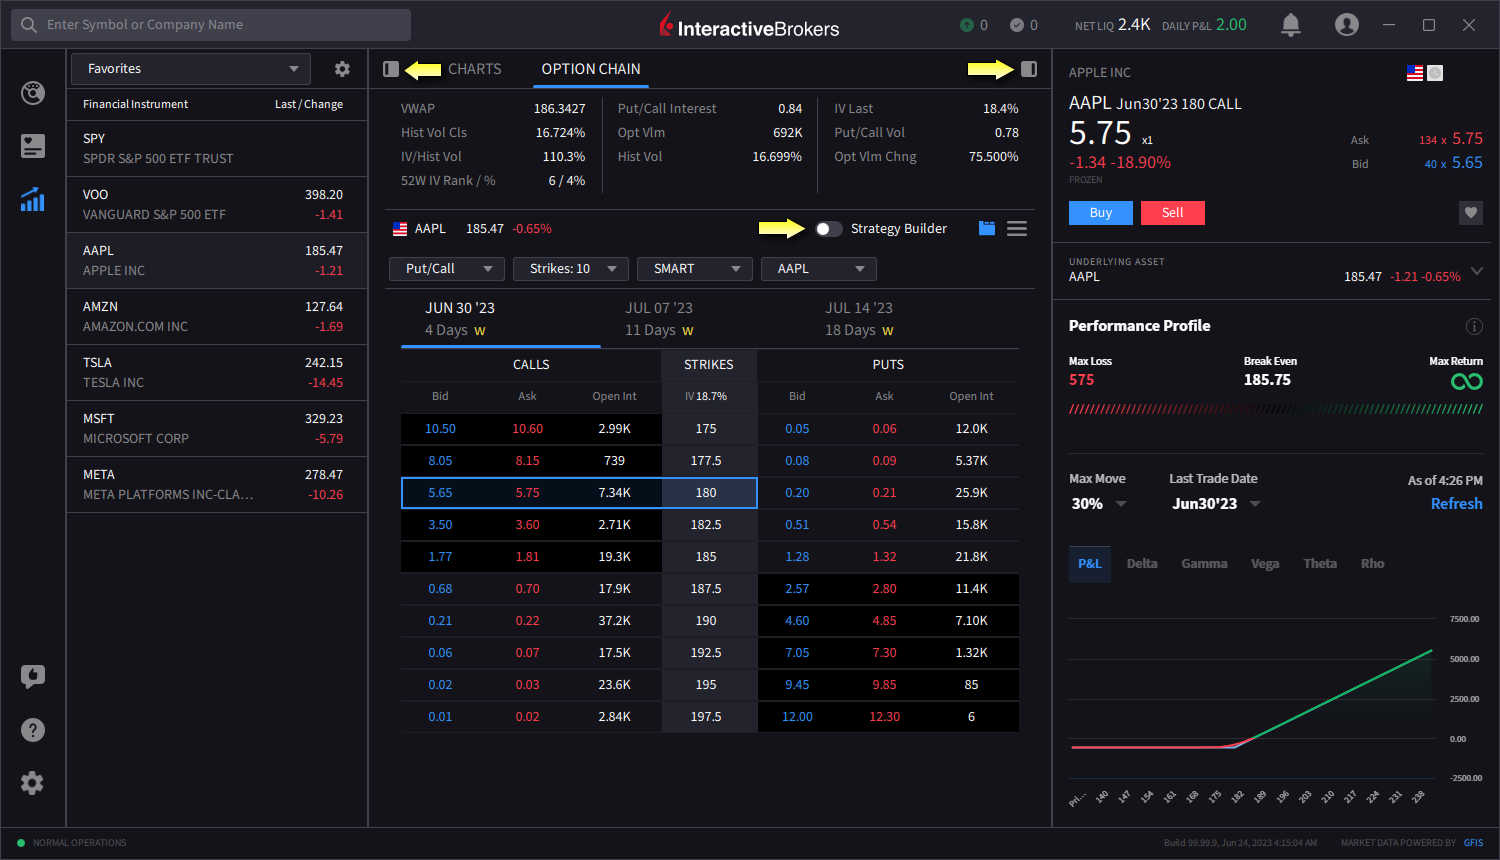Select the MSFT row in watchlist

pos(217,429)
